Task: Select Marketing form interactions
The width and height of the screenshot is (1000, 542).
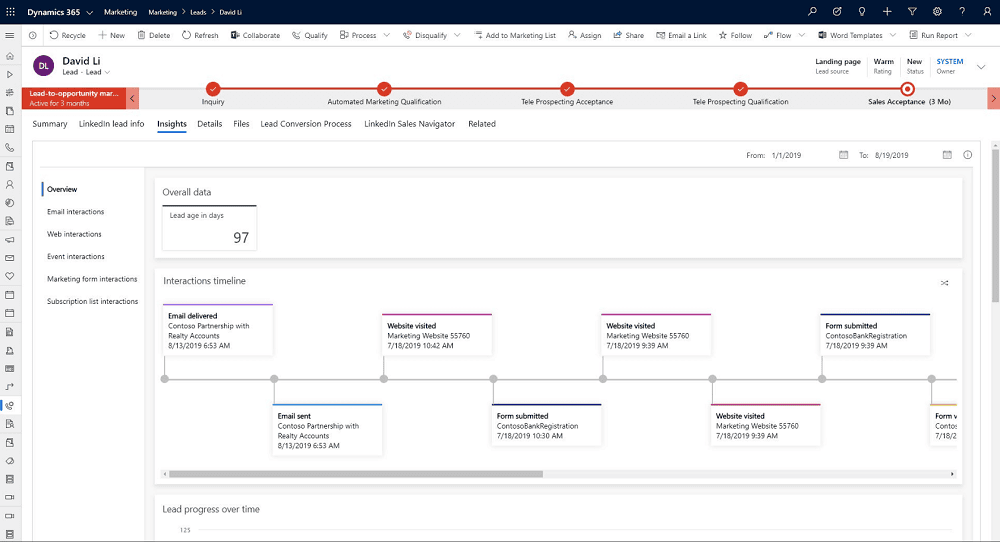Action: coord(92,279)
